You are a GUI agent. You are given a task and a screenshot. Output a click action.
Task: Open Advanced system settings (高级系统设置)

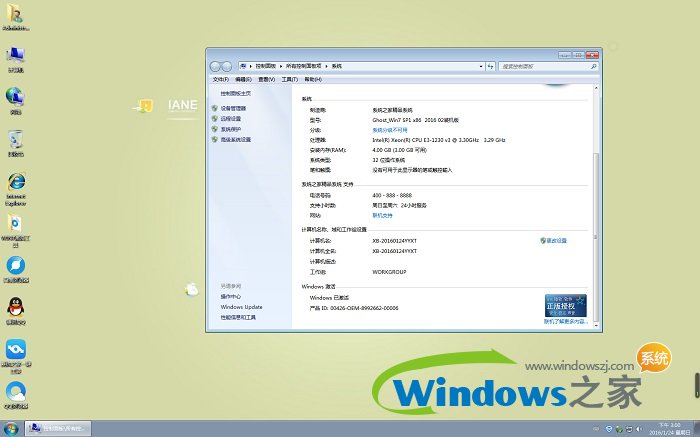[x=236, y=140]
